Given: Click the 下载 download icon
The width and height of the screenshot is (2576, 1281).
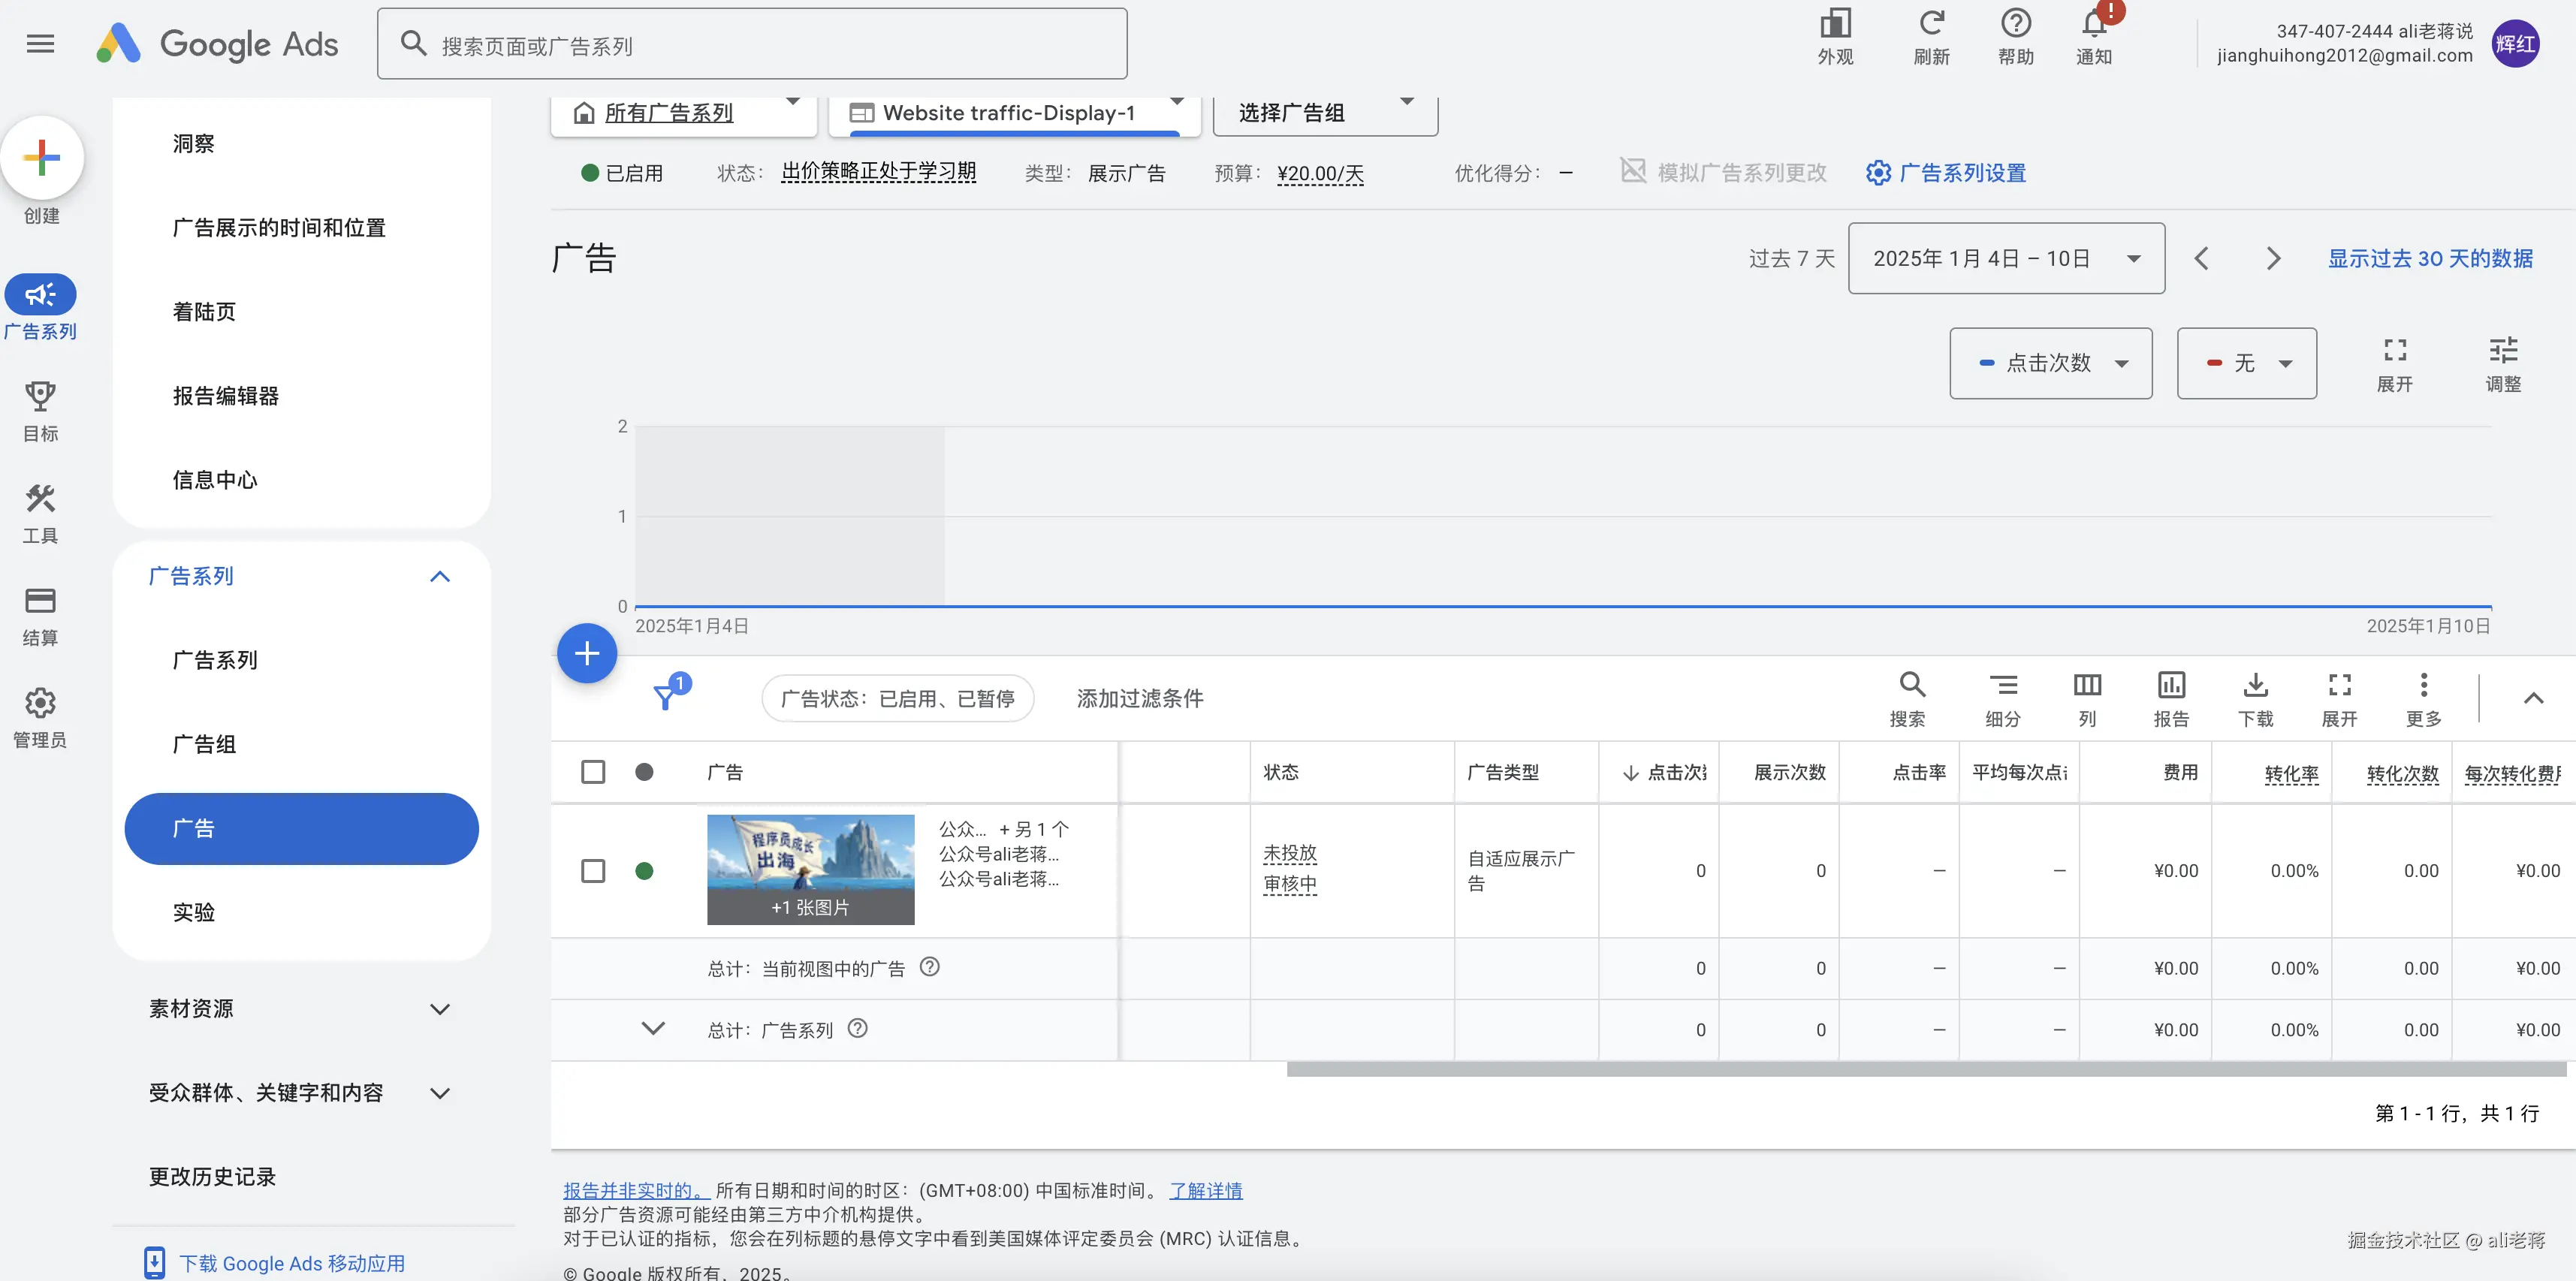Looking at the screenshot, I should (x=2255, y=686).
